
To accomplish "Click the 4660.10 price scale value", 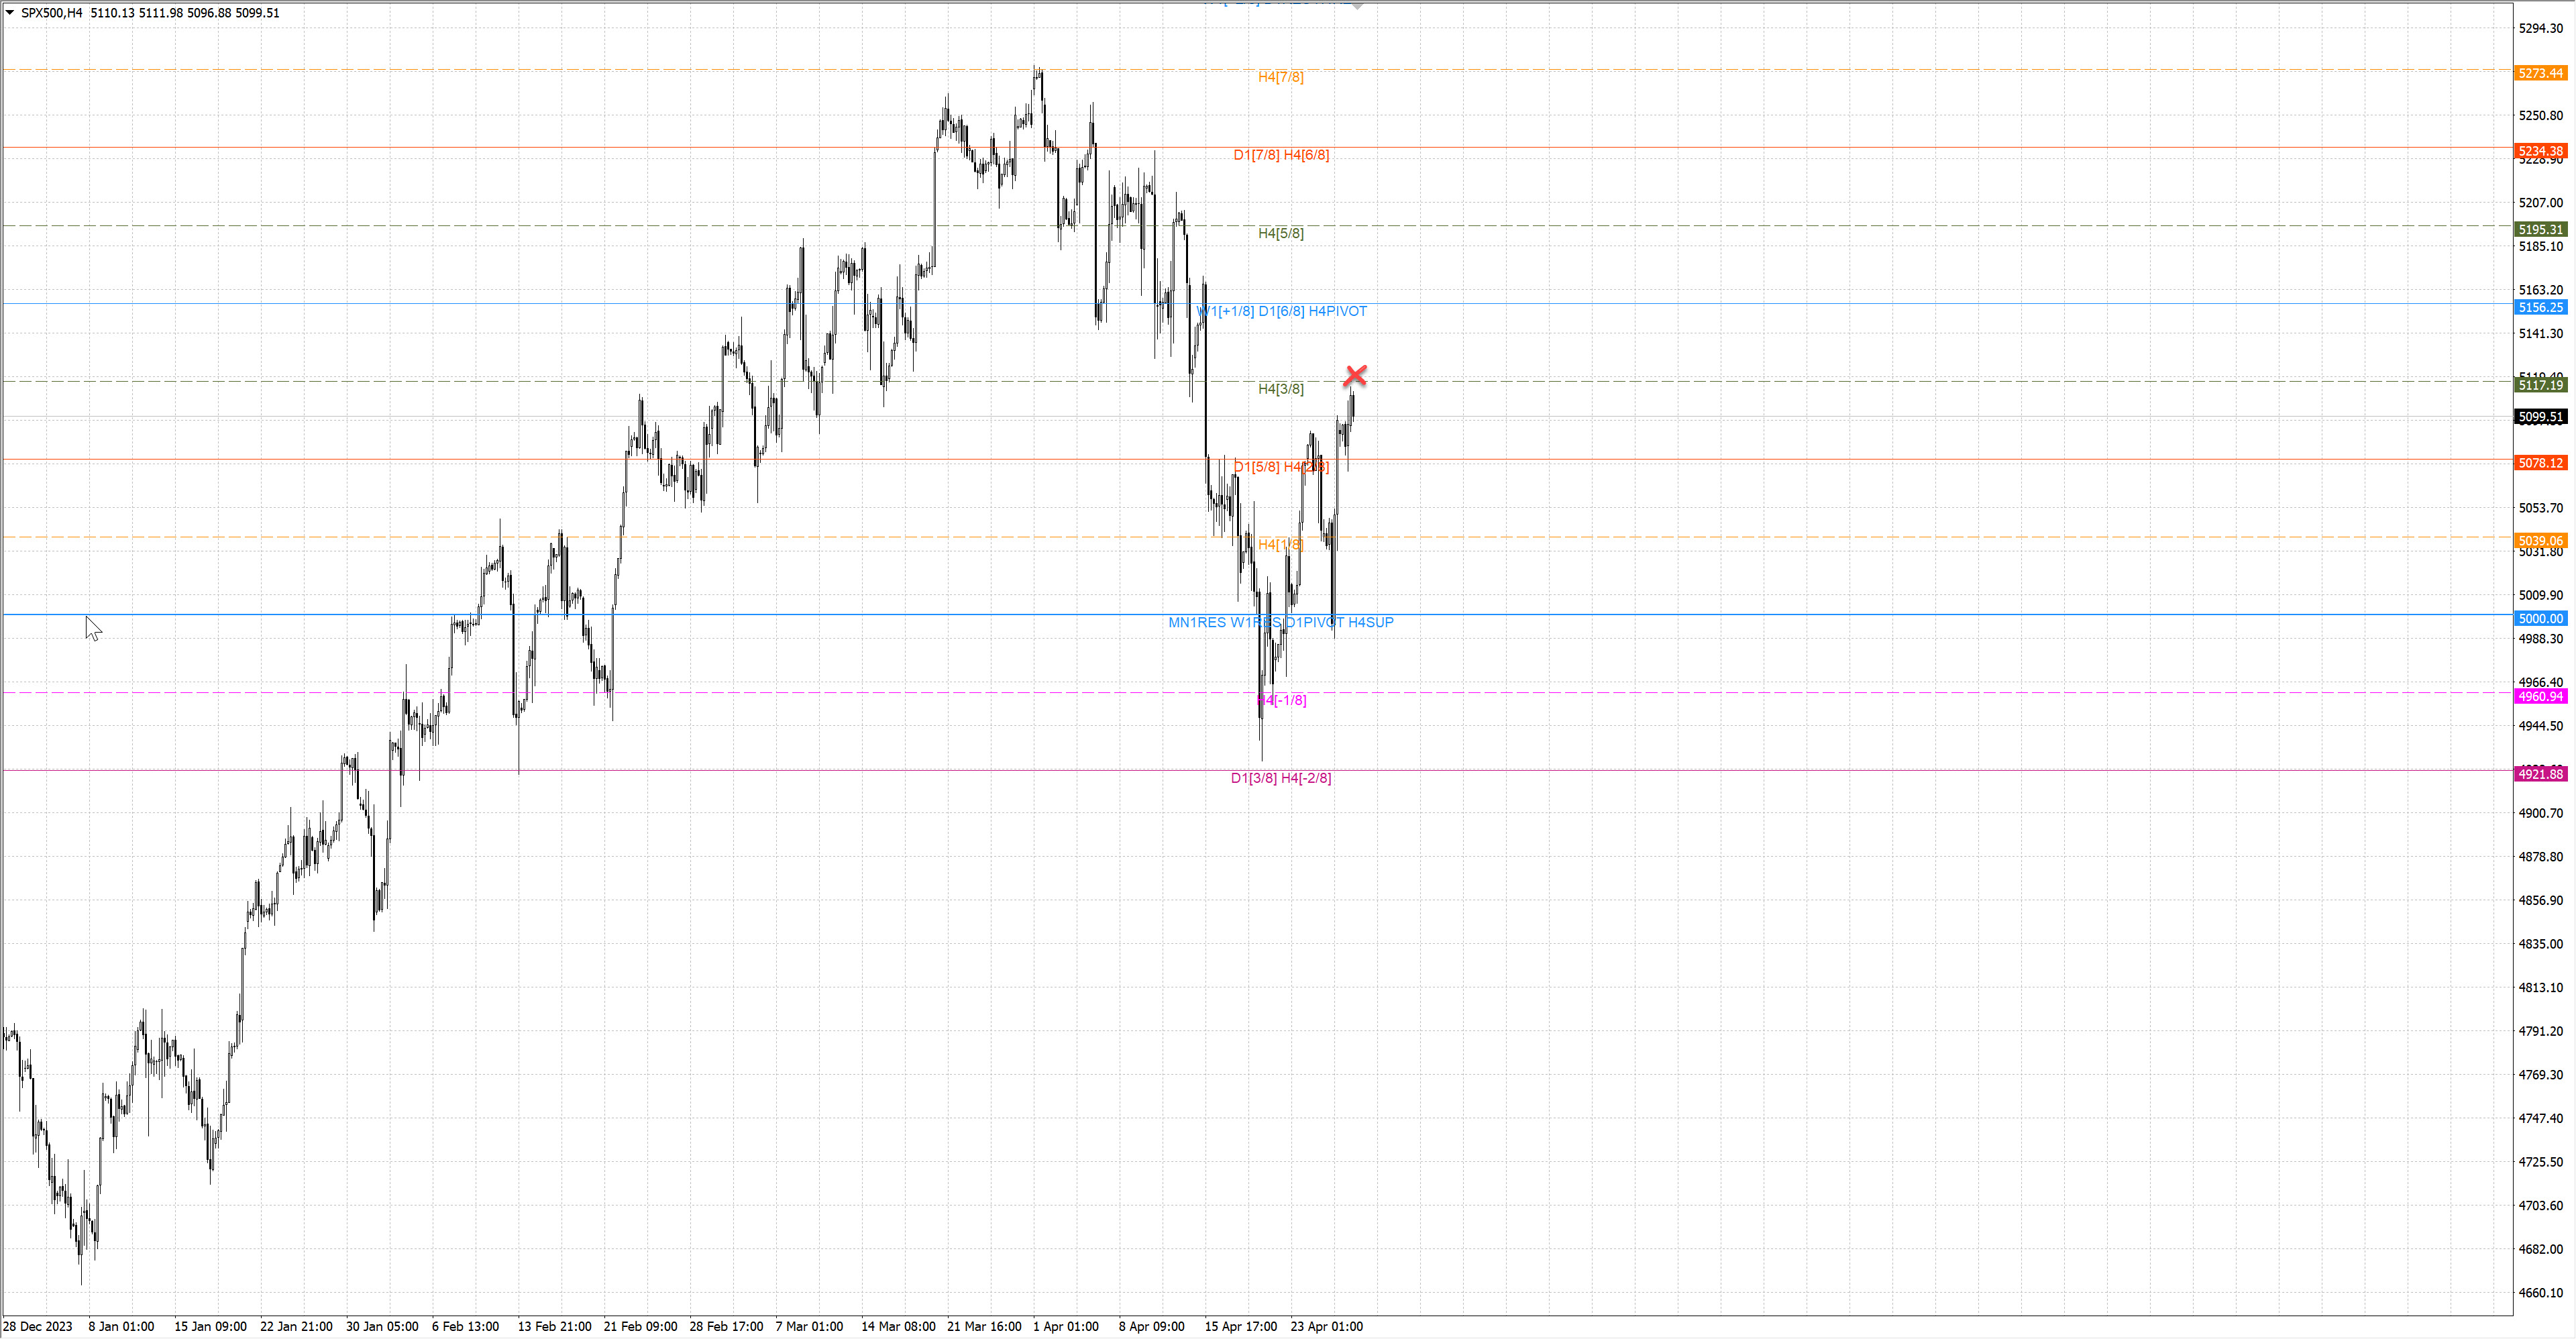I will pos(2540,1292).
